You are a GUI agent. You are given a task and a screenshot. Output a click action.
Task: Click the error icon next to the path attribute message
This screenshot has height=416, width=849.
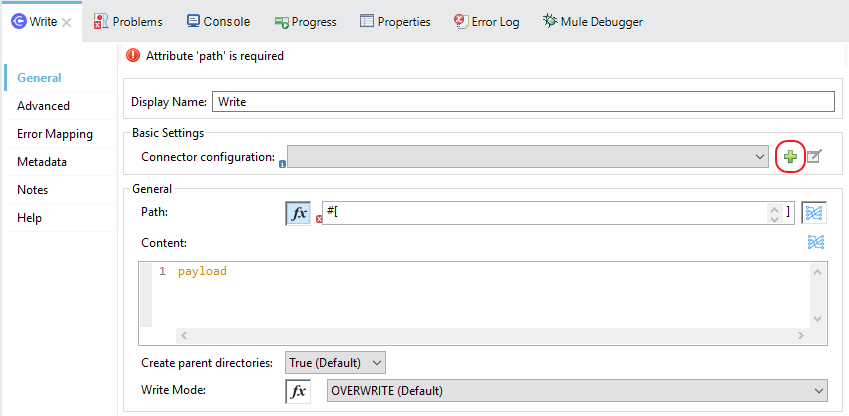click(132, 55)
